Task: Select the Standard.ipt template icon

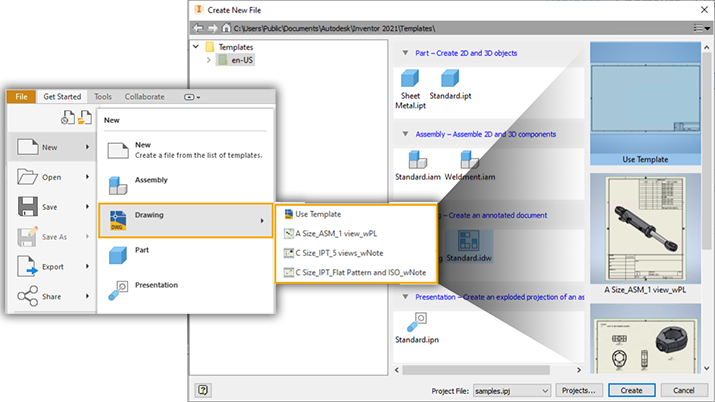Action: tap(450, 78)
